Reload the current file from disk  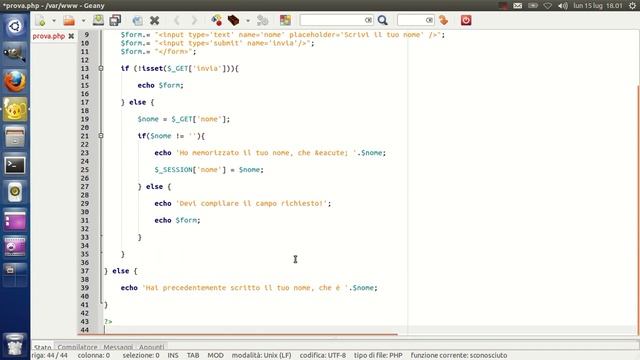138,20
